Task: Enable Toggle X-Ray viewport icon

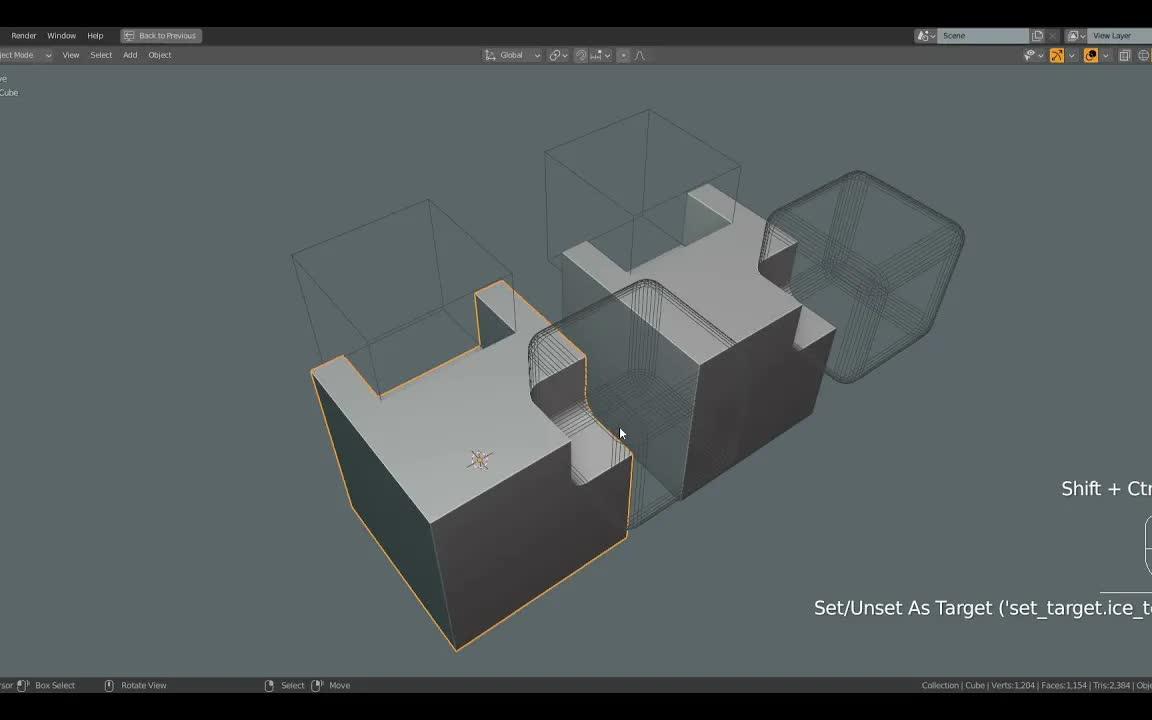Action: tap(1125, 55)
